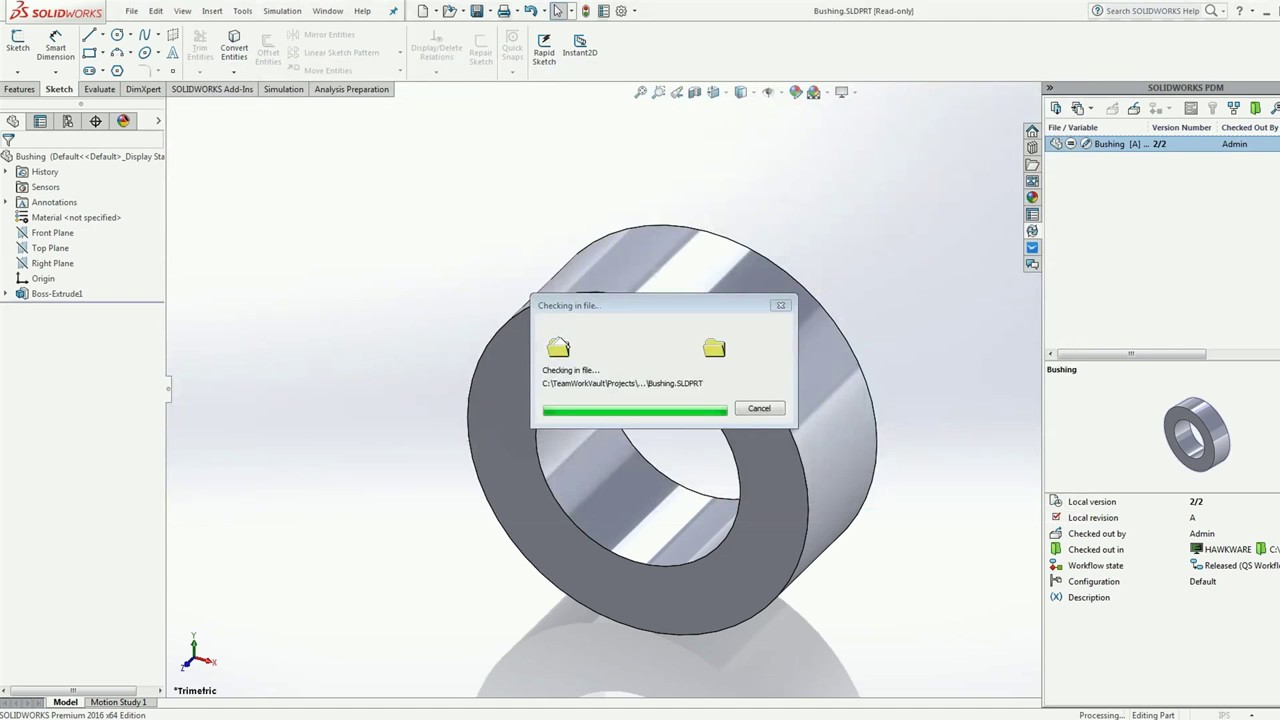Click the check-in progress bar

click(x=635, y=410)
